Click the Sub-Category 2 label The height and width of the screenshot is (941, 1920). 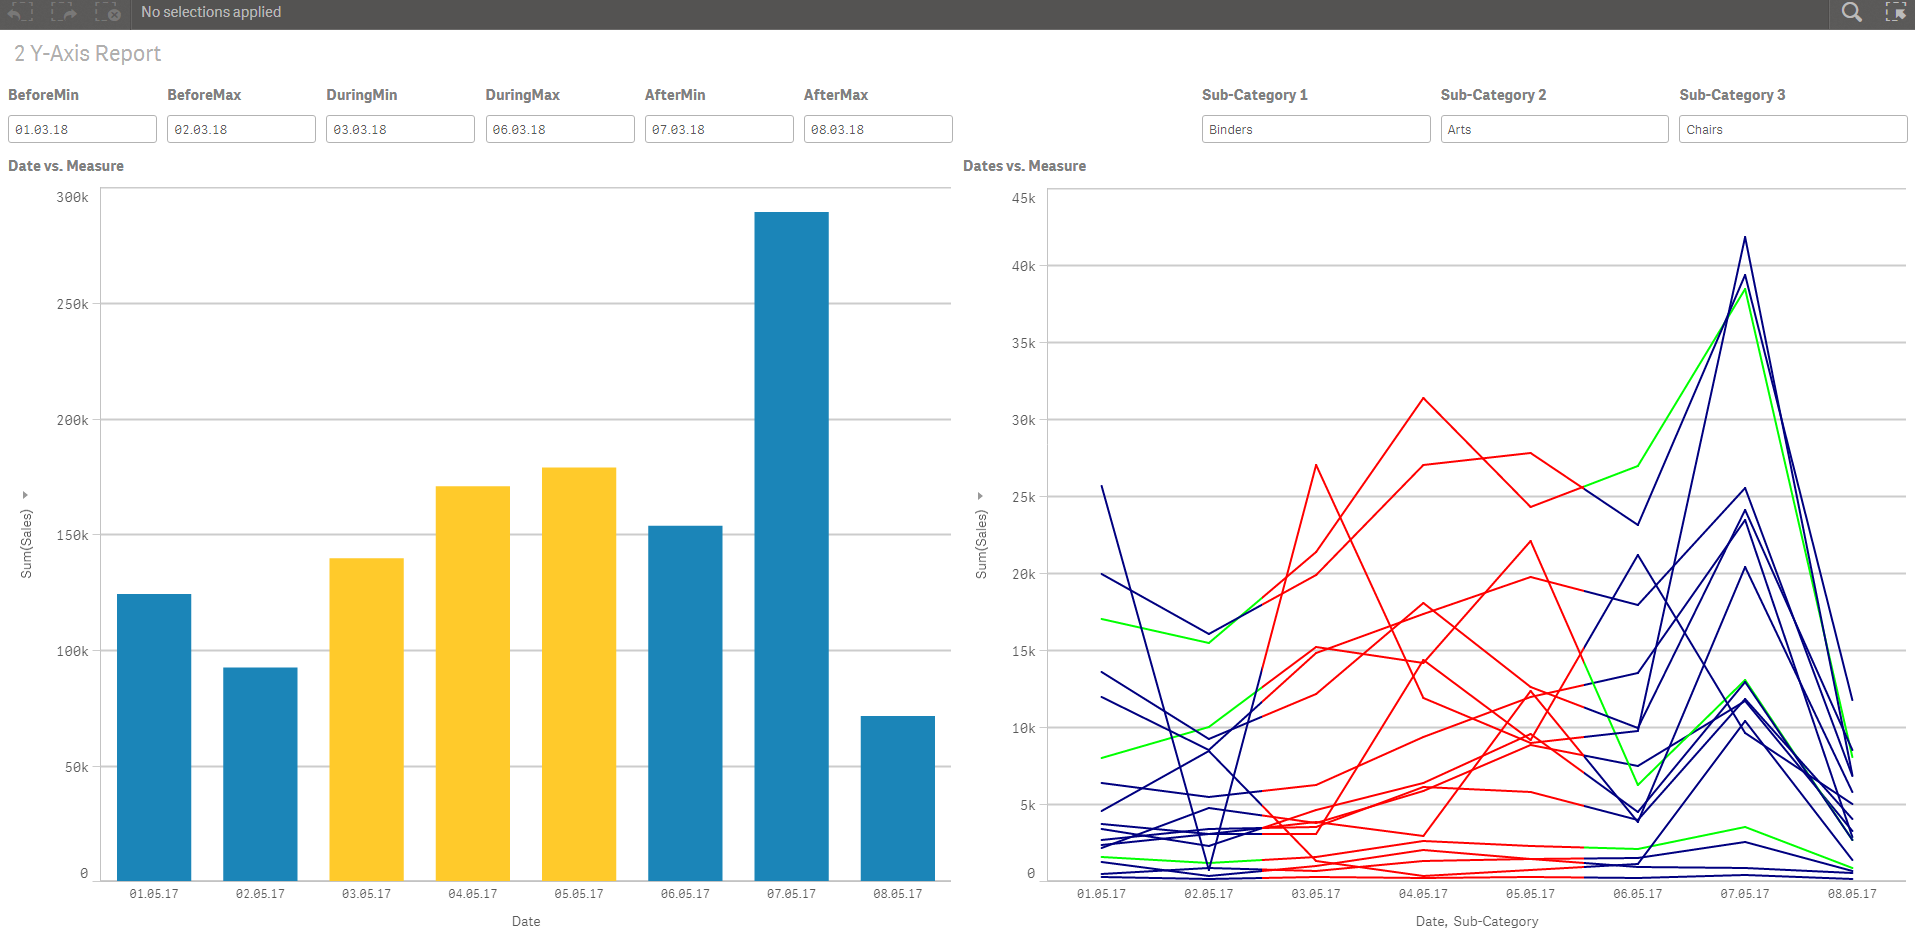tap(1493, 95)
